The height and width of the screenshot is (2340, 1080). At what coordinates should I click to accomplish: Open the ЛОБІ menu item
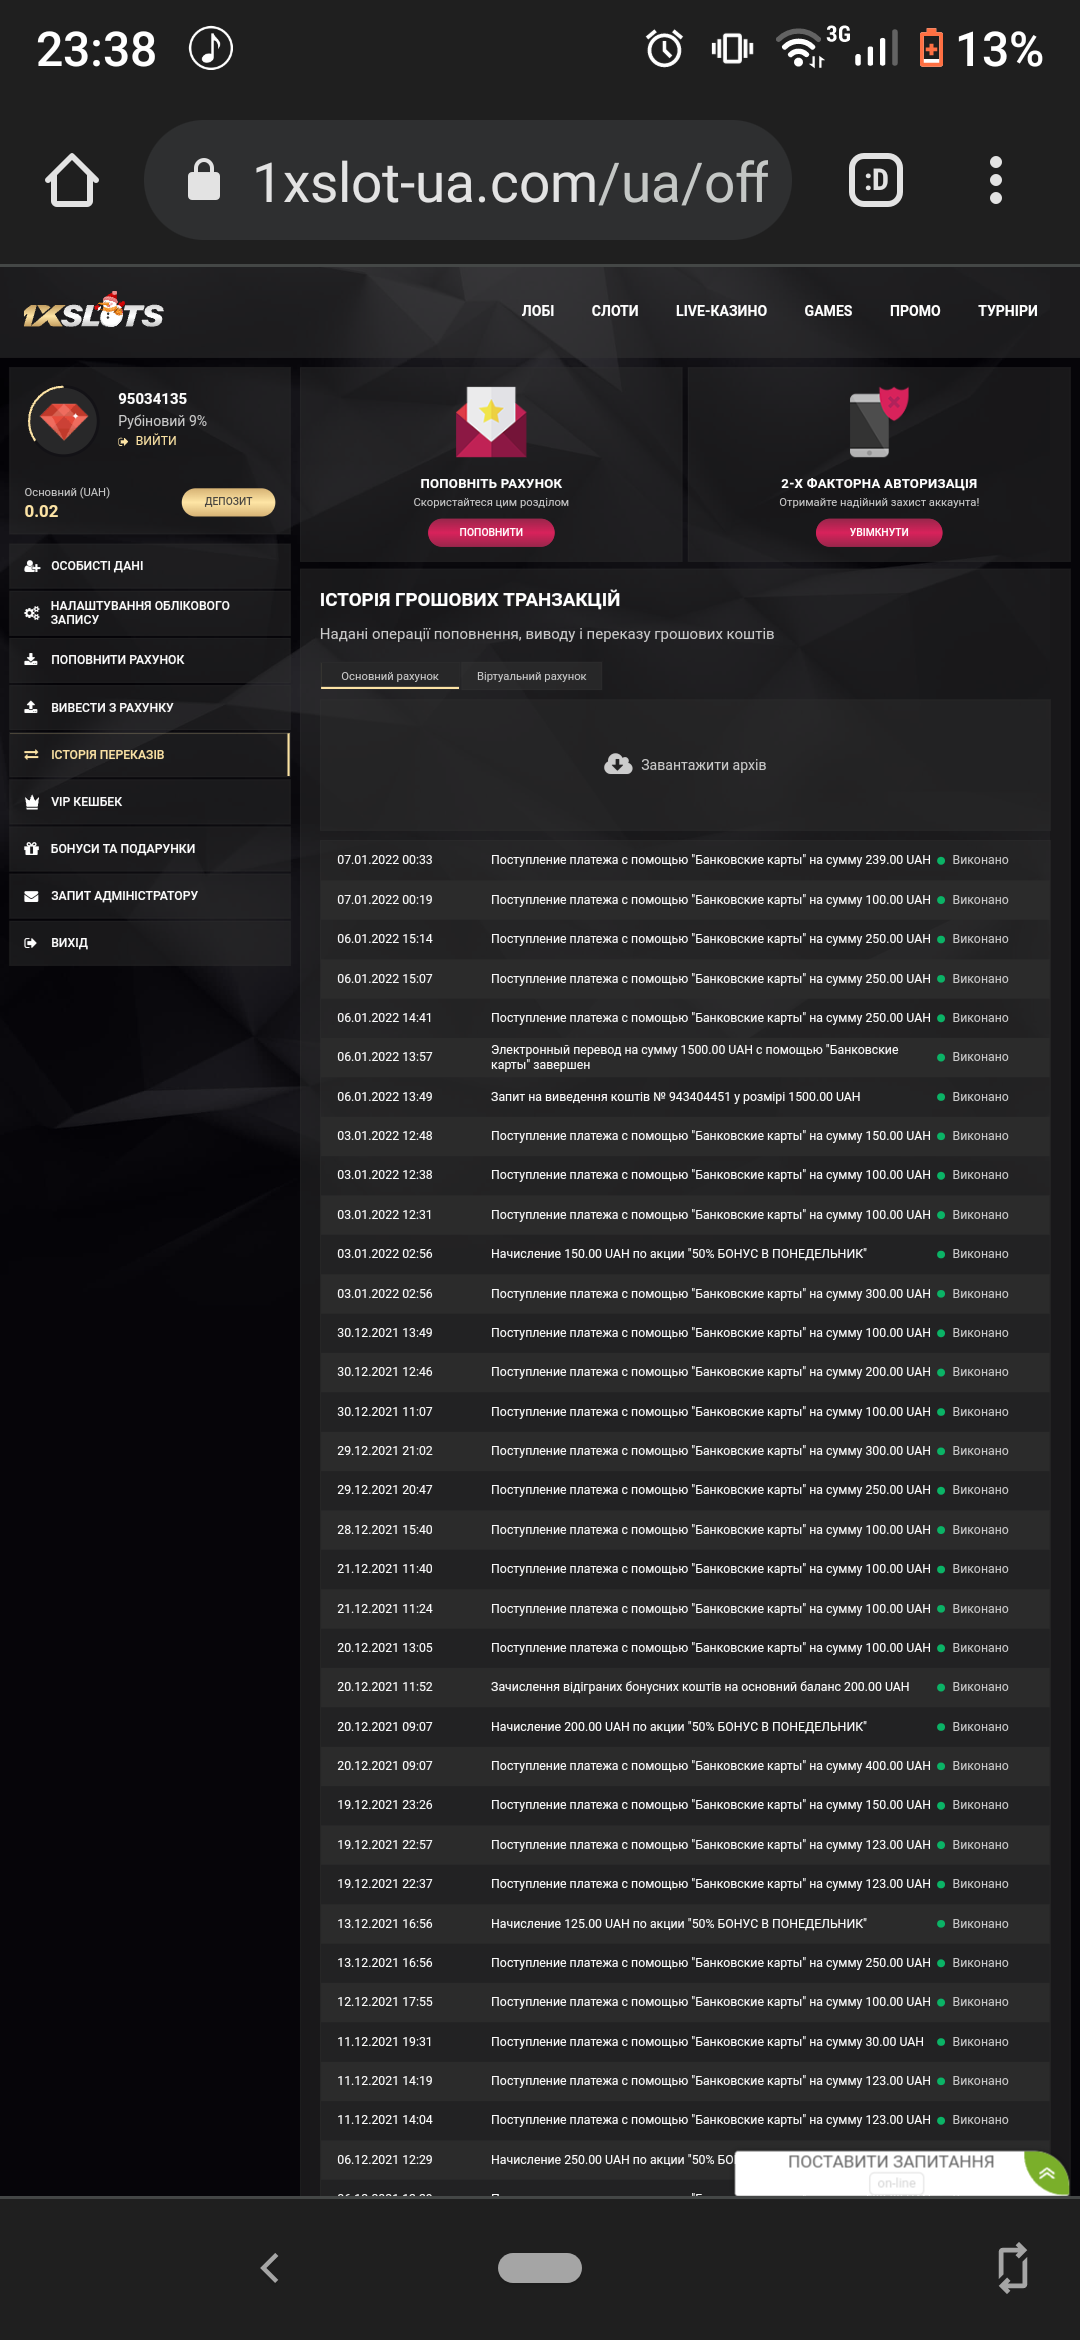pyautogui.click(x=538, y=311)
